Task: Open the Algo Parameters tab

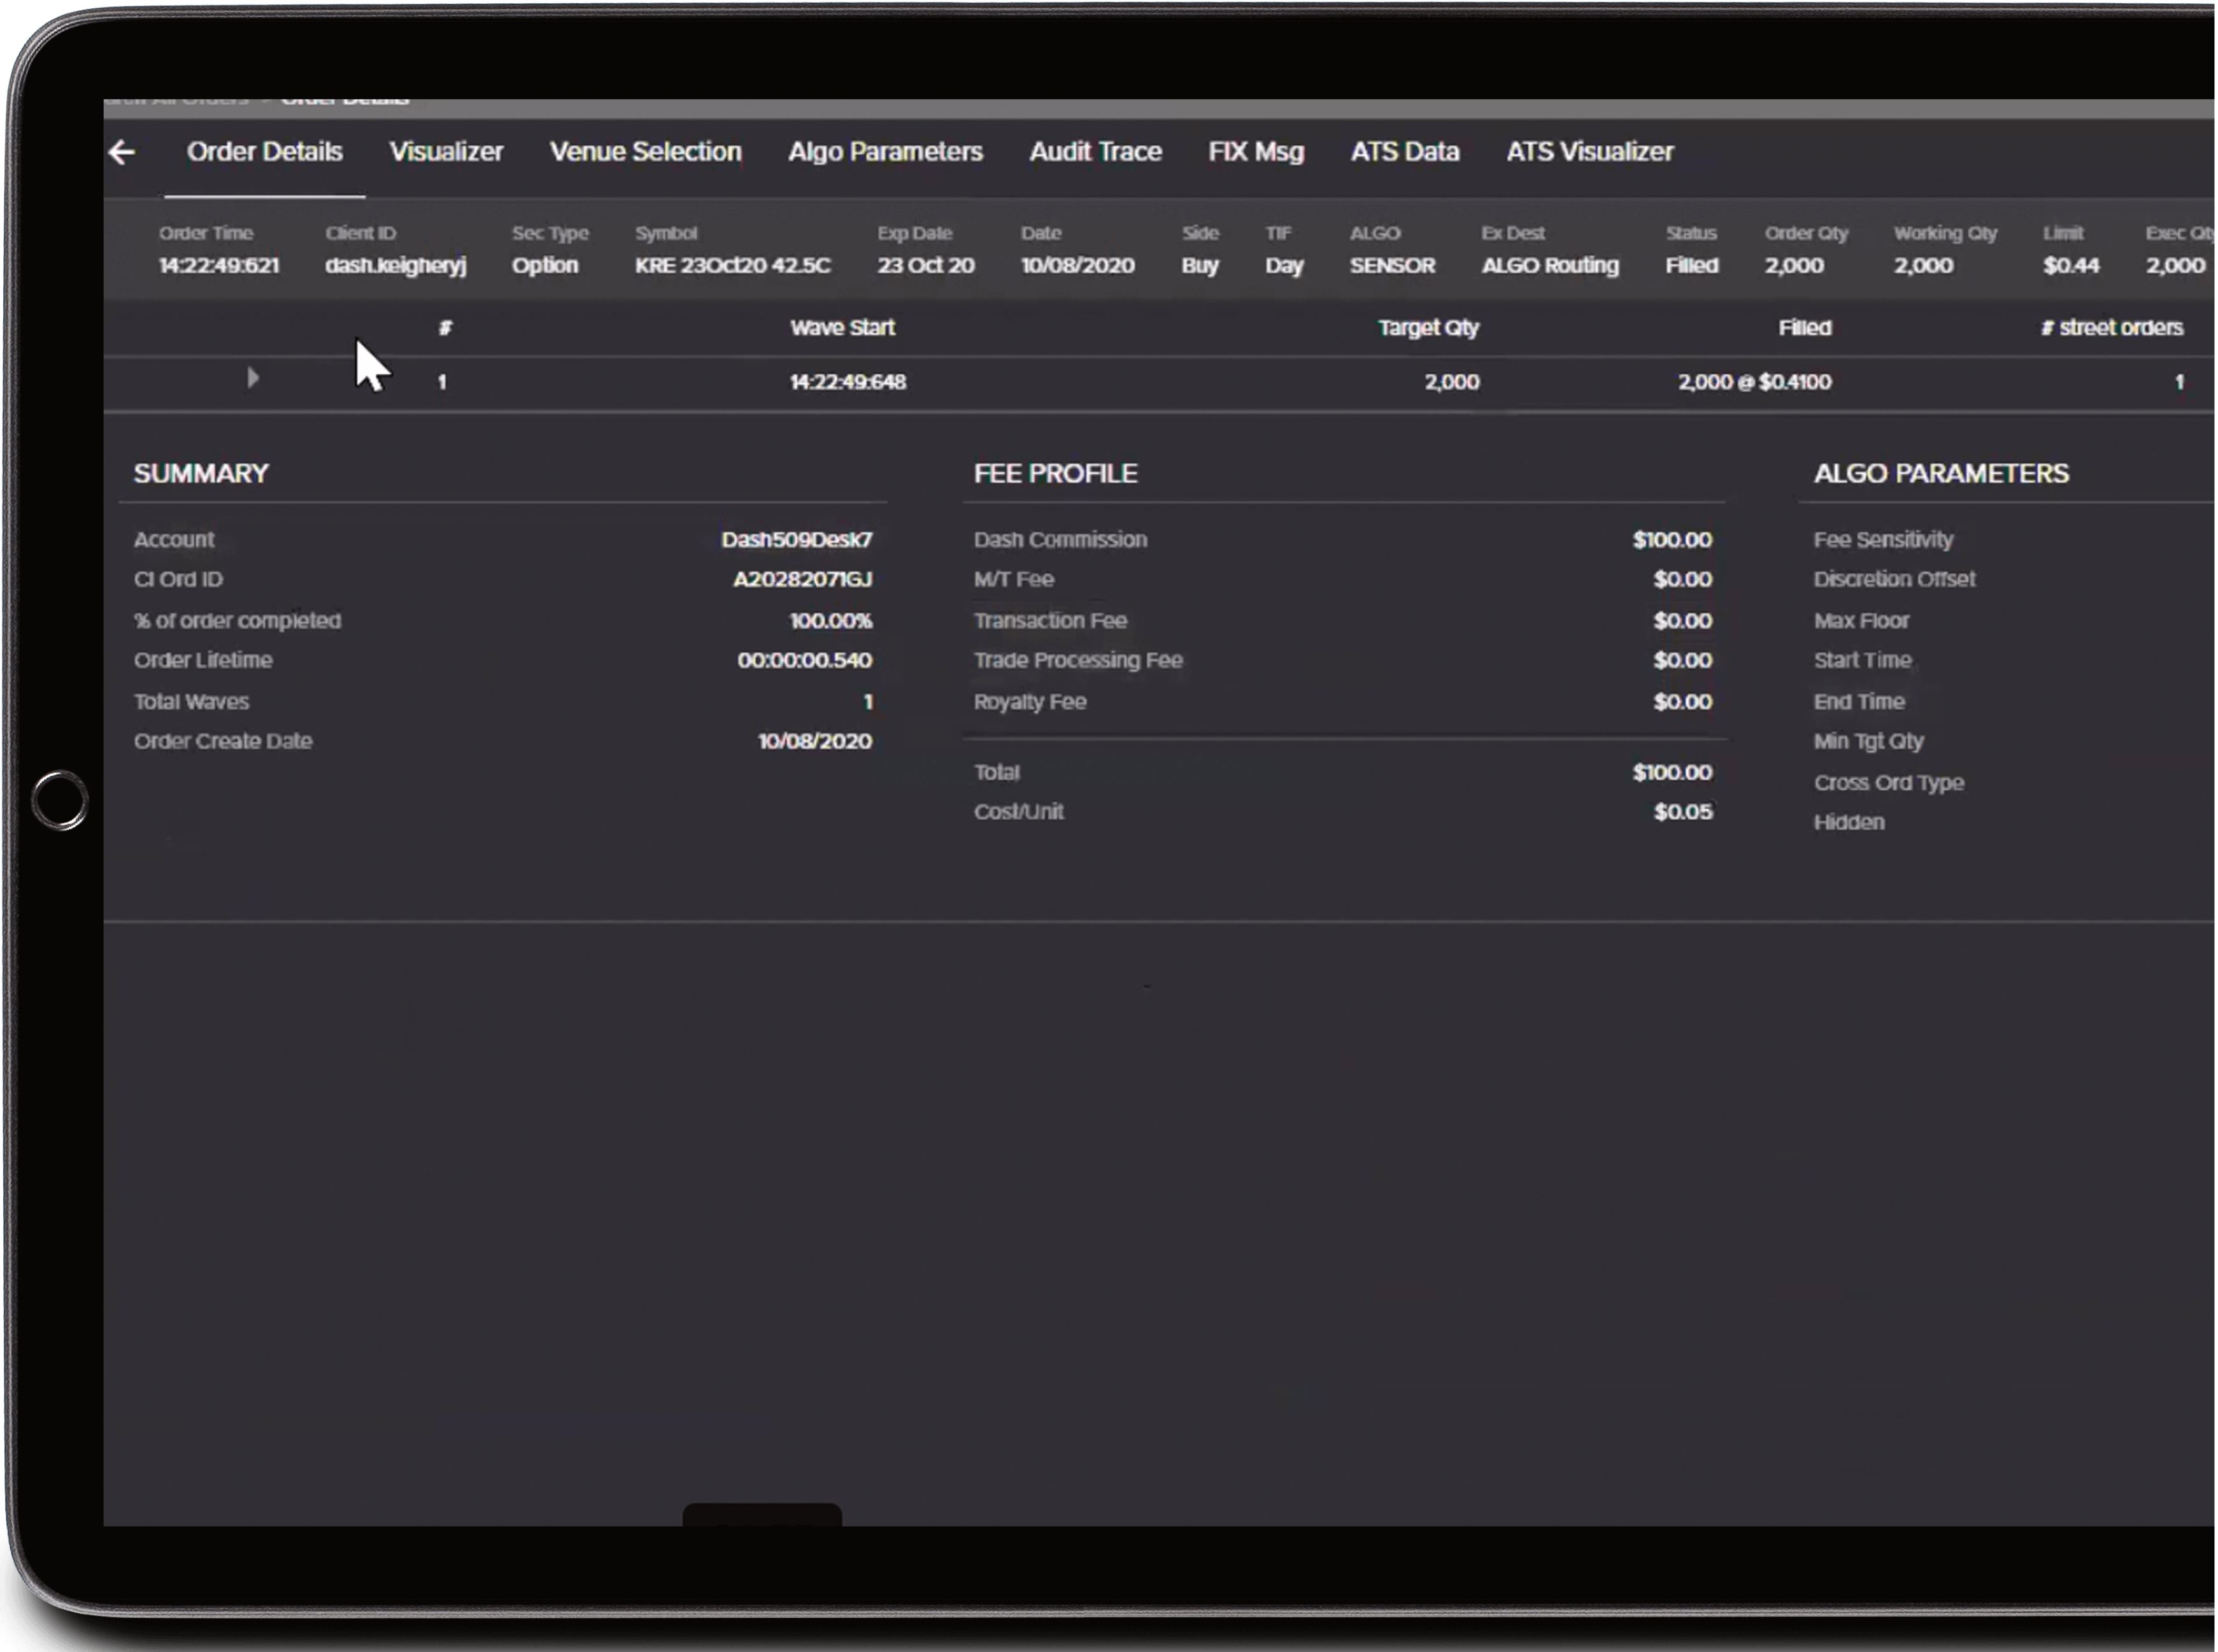Action: (x=885, y=152)
